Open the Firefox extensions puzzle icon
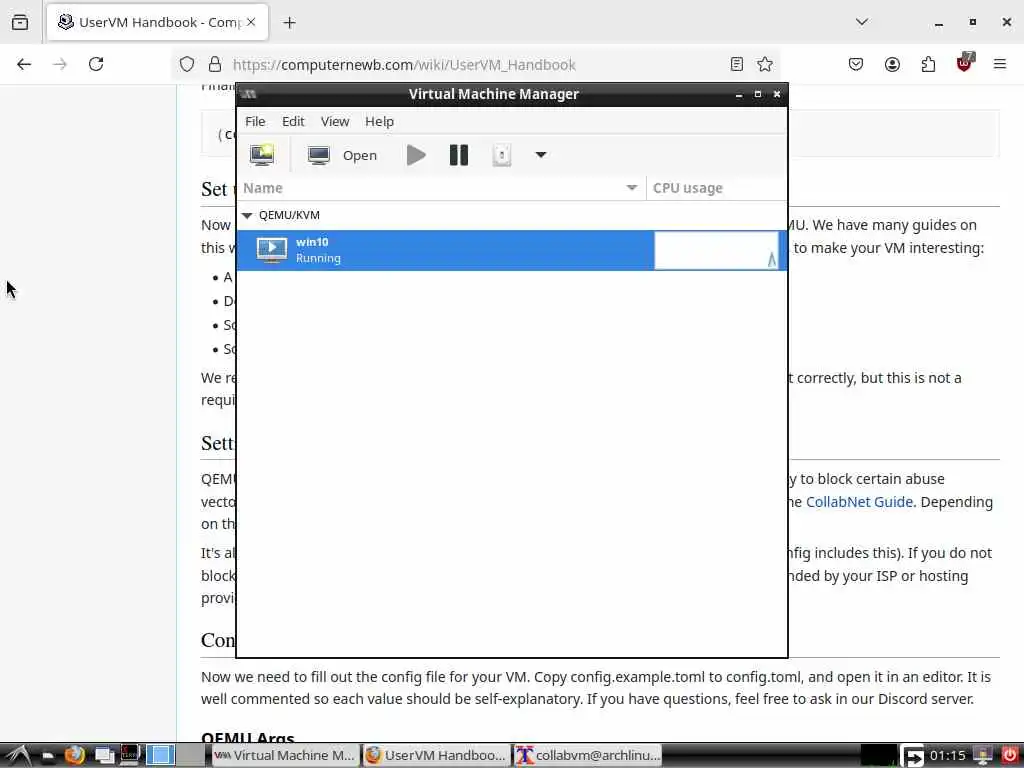Viewport: 1024px width, 768px height. 928,64
